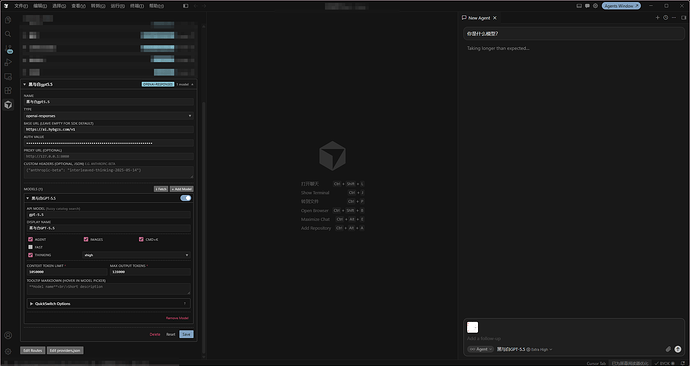Viewport: 690px width, 366px height.
Task: Toggle the model enable switch
Action: click(186, 198)
